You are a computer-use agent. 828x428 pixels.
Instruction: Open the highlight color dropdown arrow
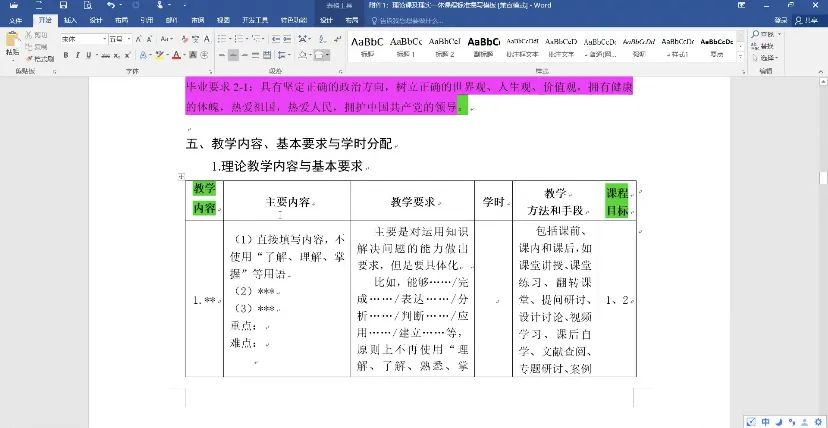[x=167, y=55]
